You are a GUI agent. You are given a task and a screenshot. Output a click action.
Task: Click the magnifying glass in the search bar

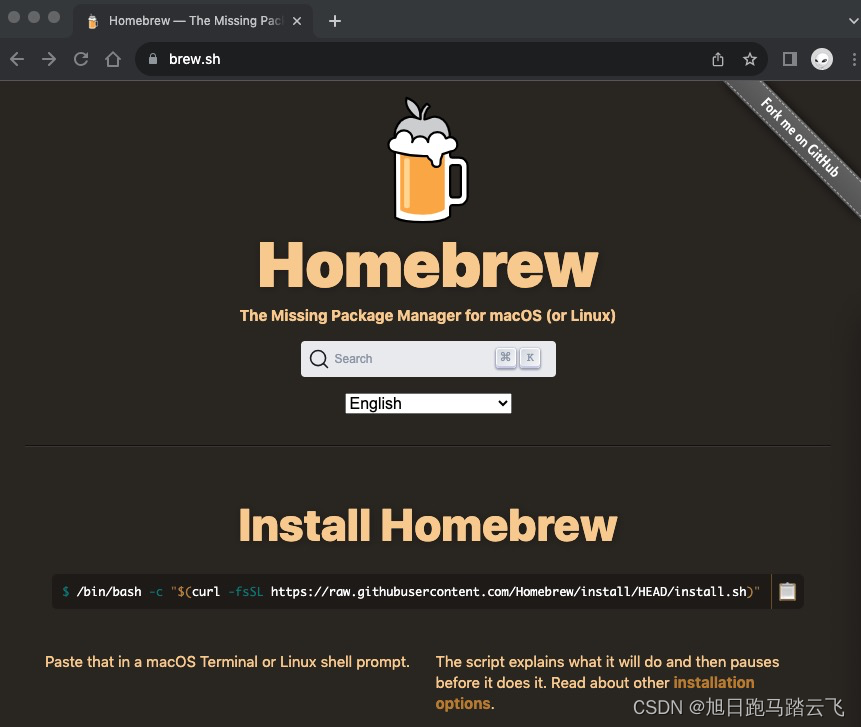pyautogui.click(x=318, y=358)
